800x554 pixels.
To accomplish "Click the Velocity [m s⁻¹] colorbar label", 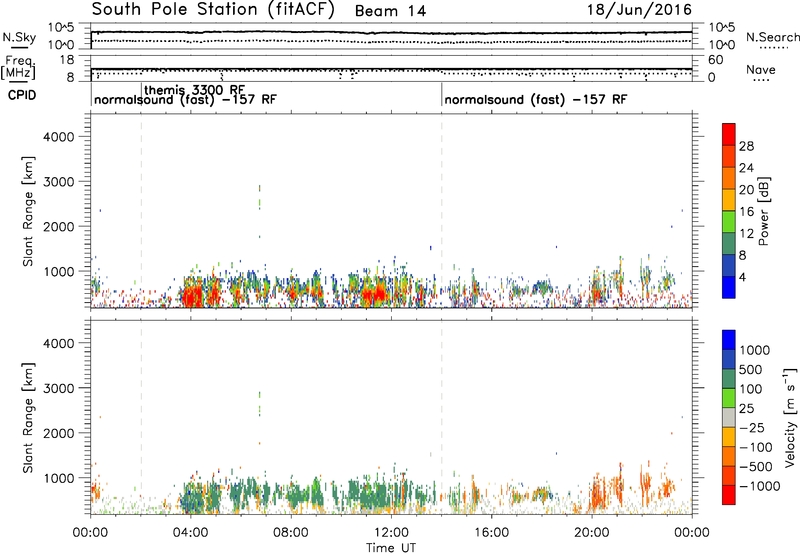I will point(789,417).
